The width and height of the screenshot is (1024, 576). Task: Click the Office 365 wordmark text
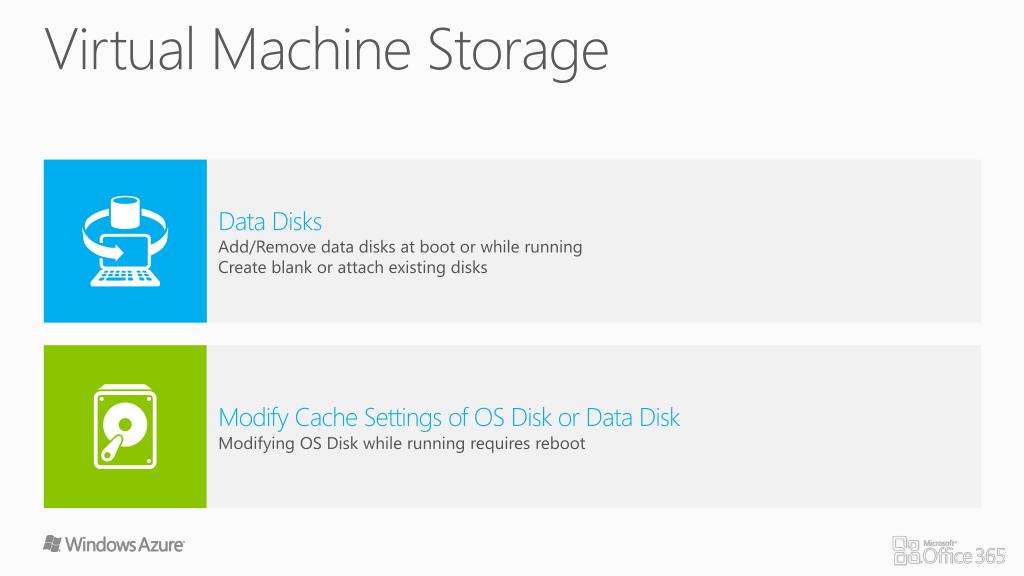coord(964,556)
